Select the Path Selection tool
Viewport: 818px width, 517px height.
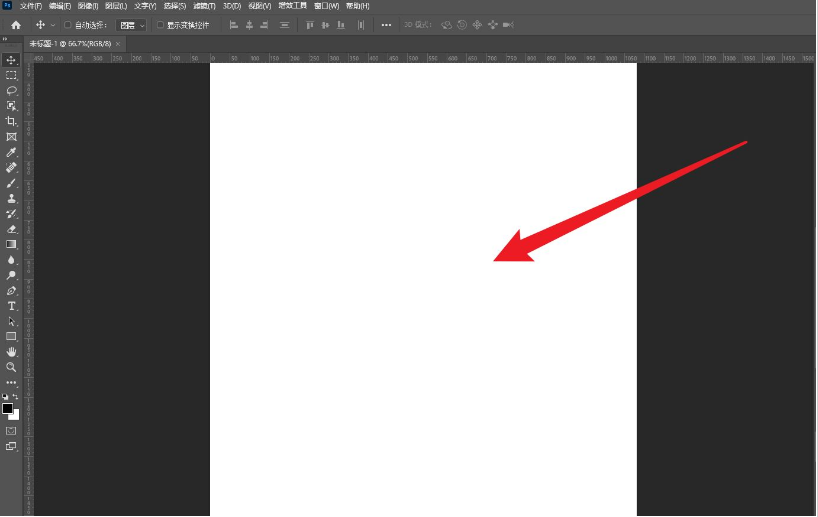click(11, 321)
